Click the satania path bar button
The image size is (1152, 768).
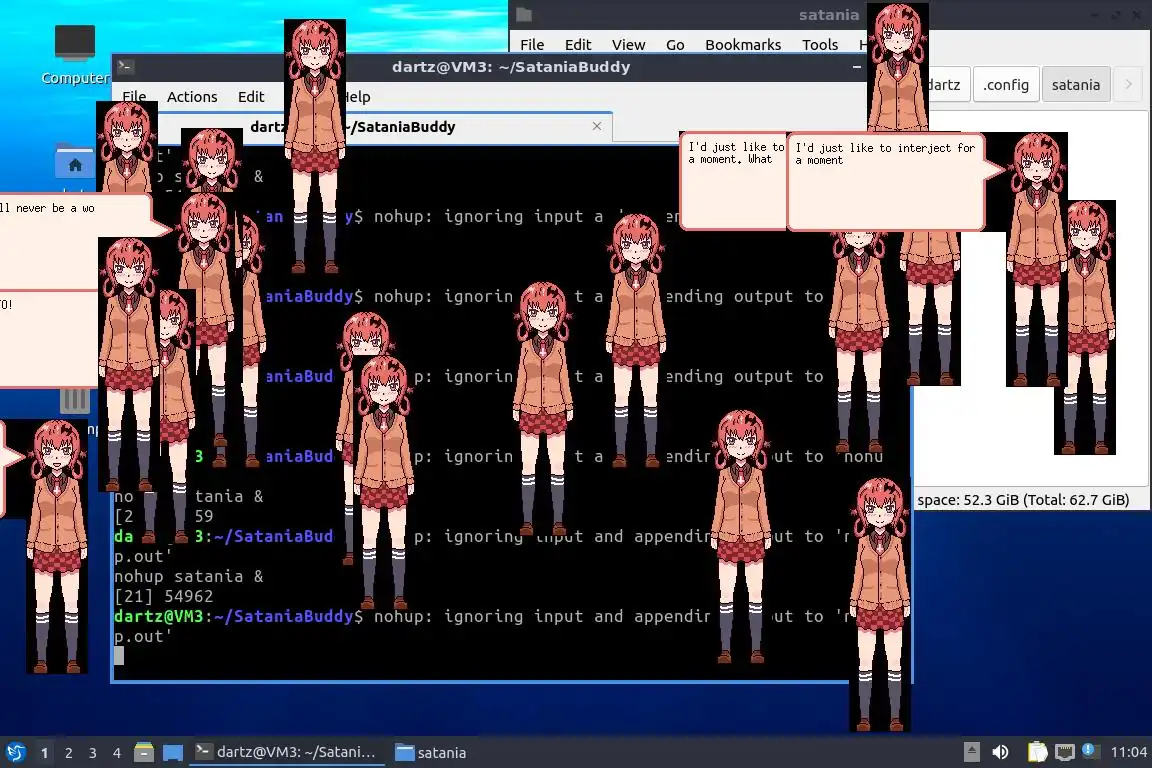1076,85
